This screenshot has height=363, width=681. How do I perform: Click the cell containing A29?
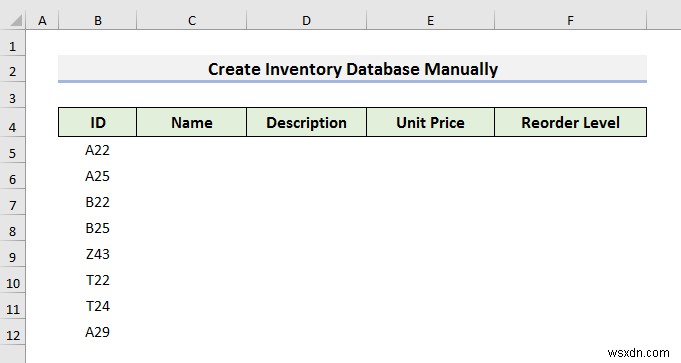[98, 333]
